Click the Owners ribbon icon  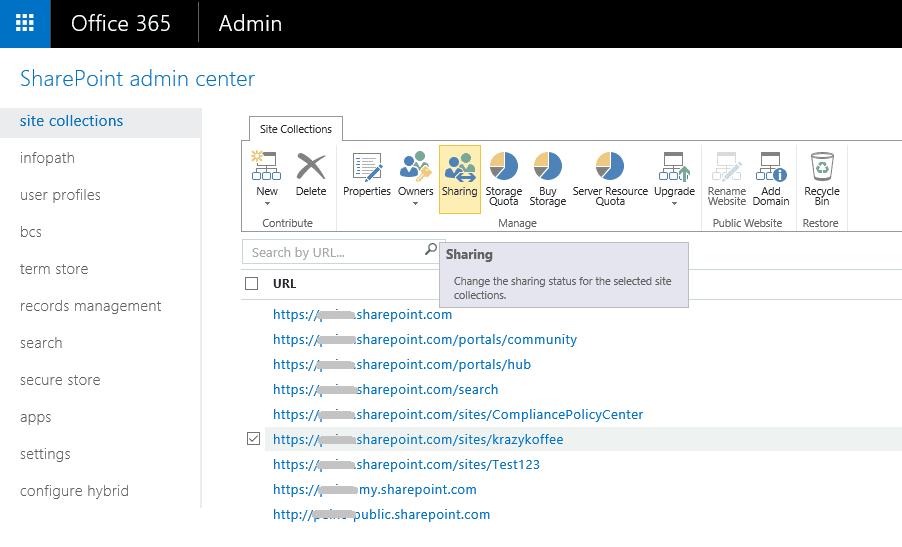pos(415,166)
